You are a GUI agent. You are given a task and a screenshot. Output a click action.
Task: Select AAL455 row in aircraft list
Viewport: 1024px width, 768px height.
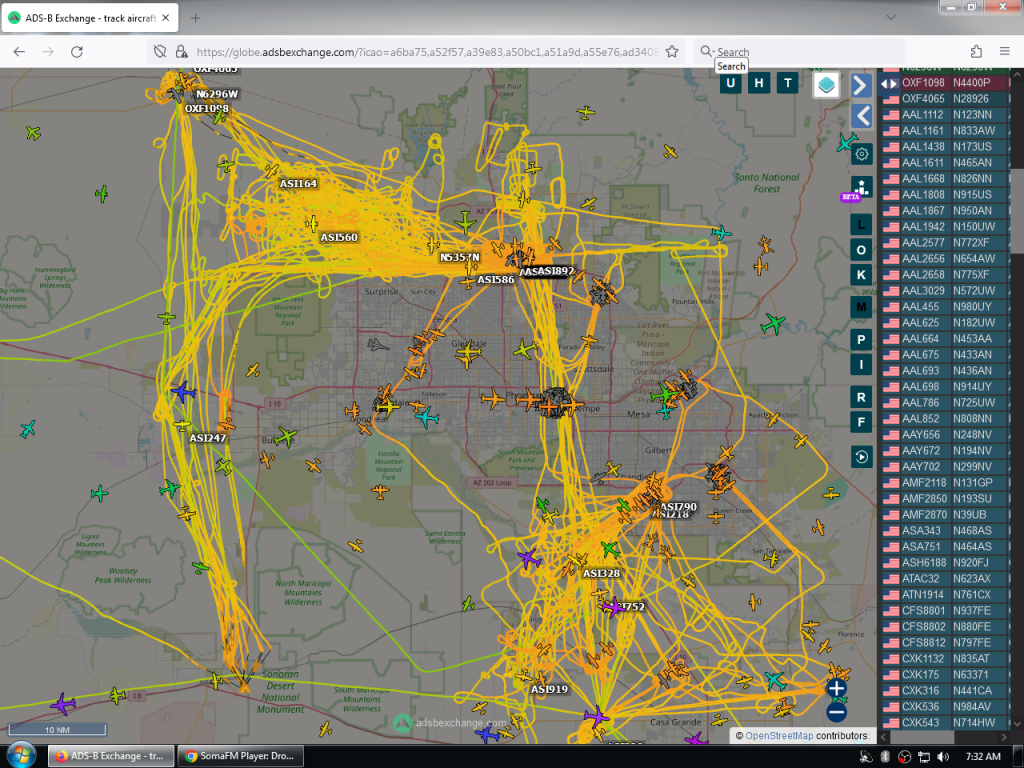[x=945, y=307]
